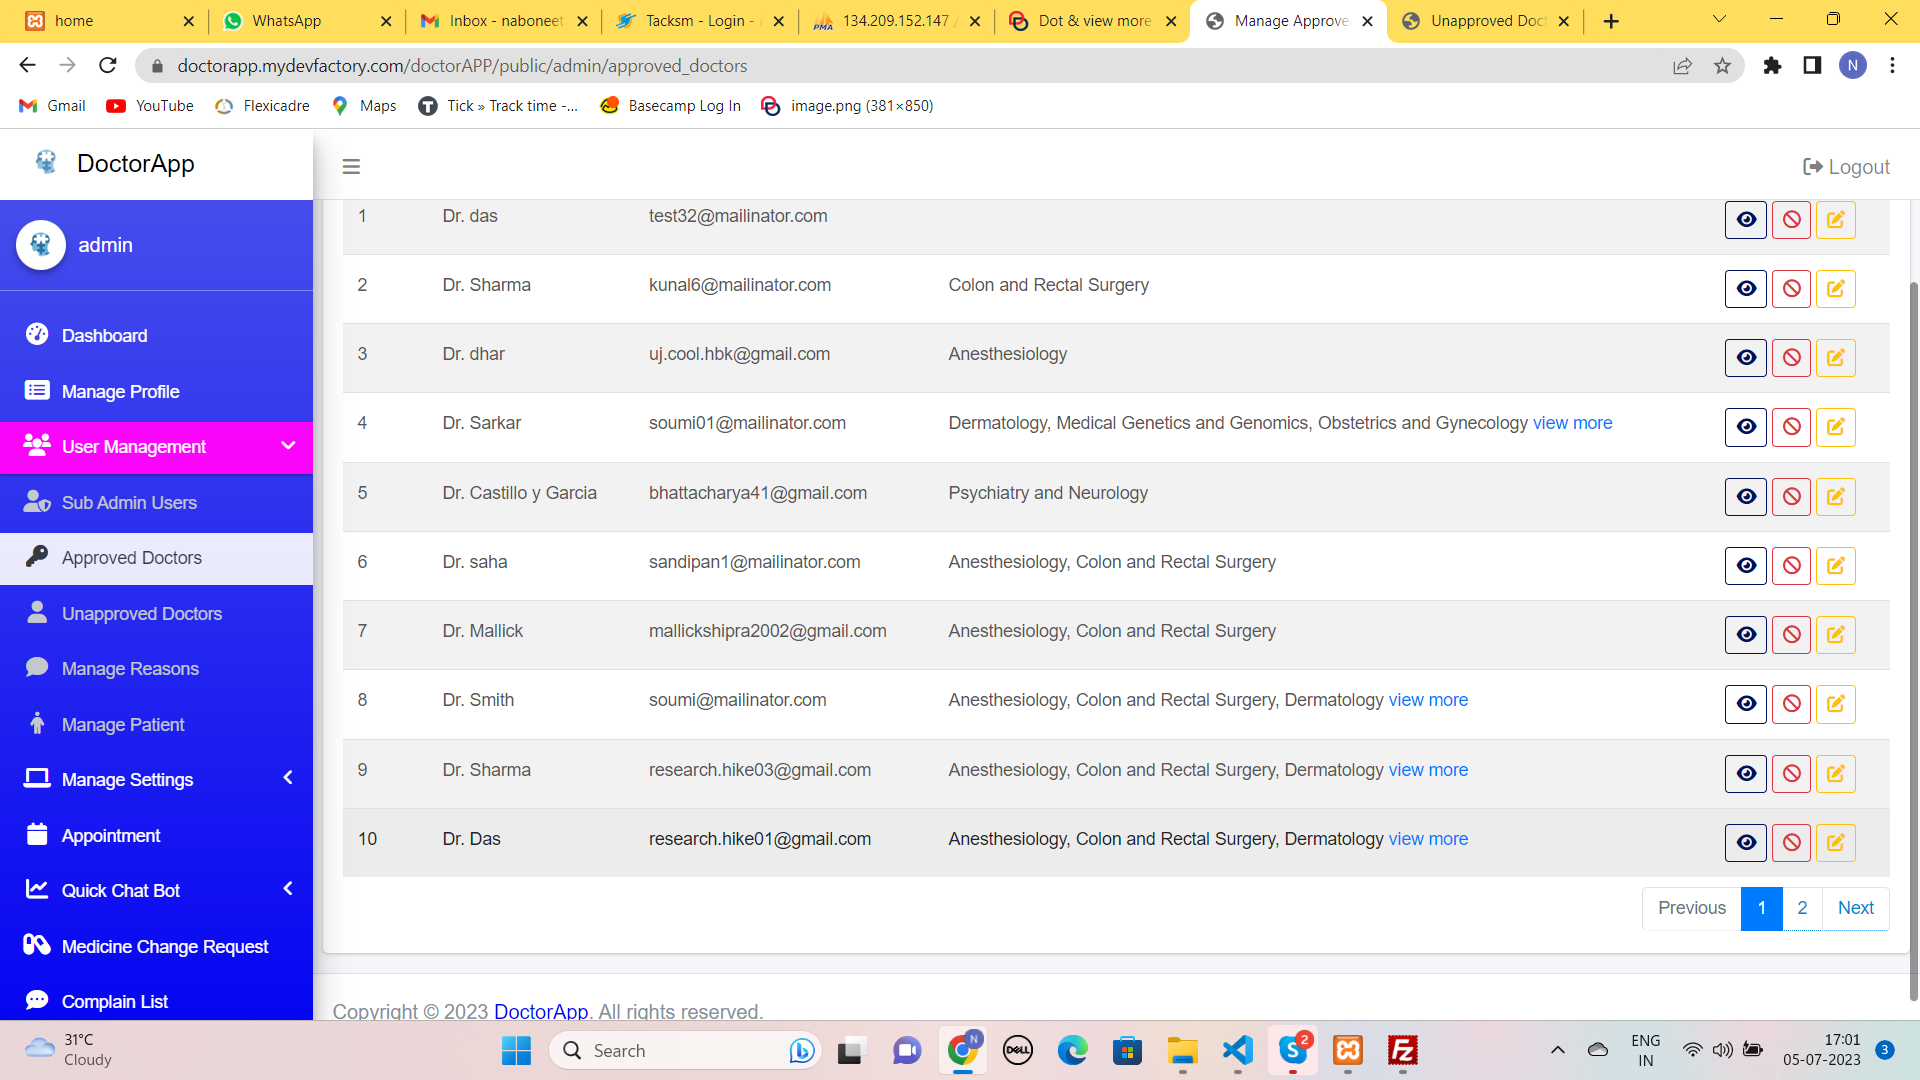Click the hamburger menu icon
Viewport: 1920px width, 1080px height.
pos(351,167)
